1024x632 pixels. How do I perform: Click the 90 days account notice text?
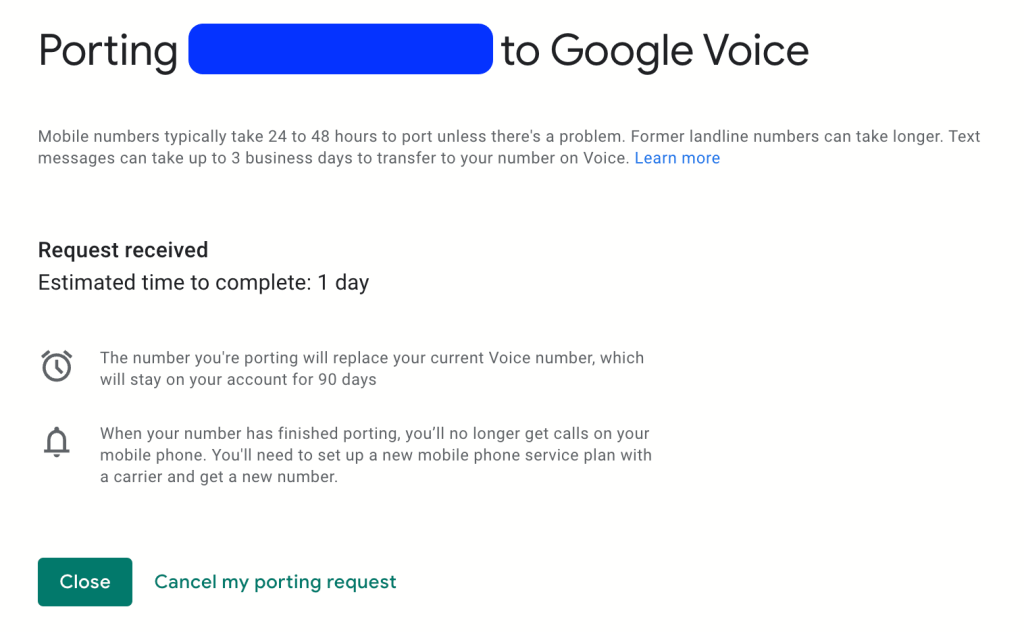coord(370,366)
